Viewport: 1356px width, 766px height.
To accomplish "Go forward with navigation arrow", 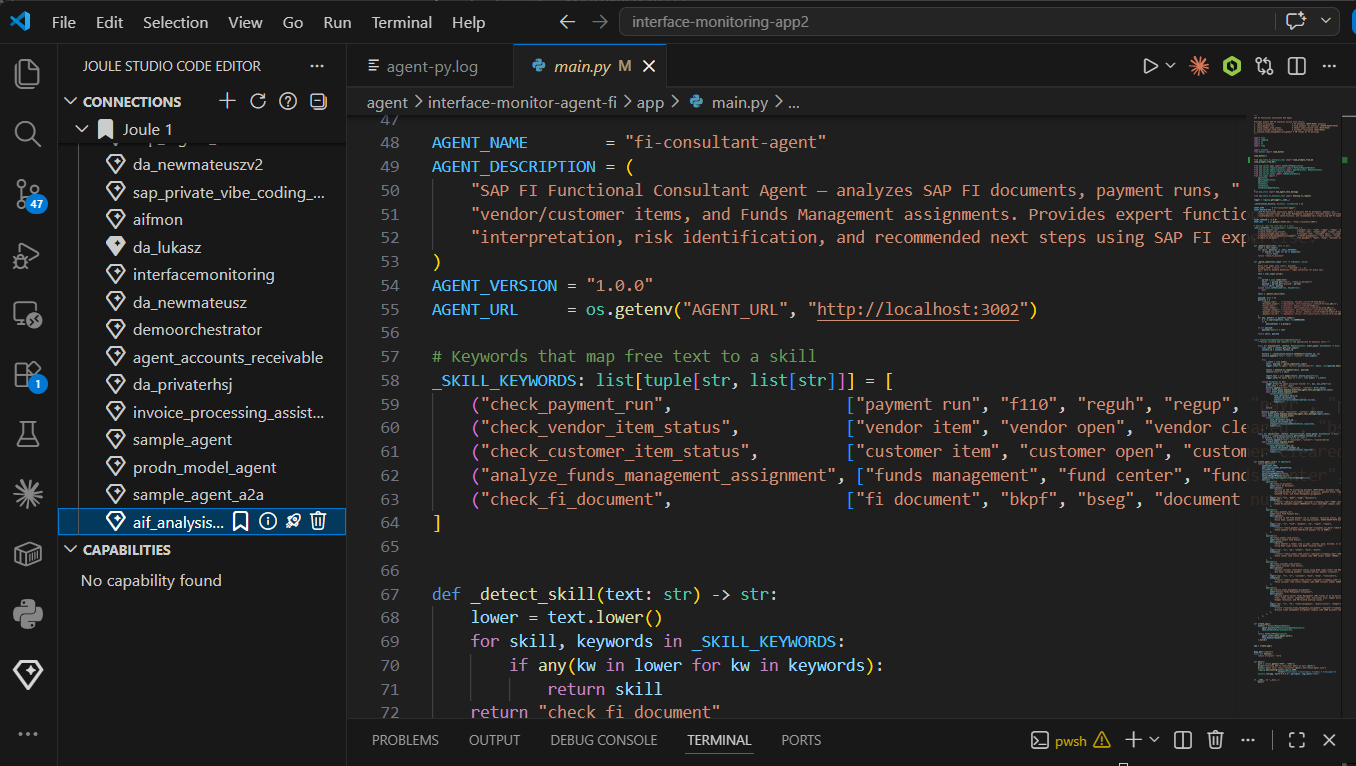I will (599, 21).
